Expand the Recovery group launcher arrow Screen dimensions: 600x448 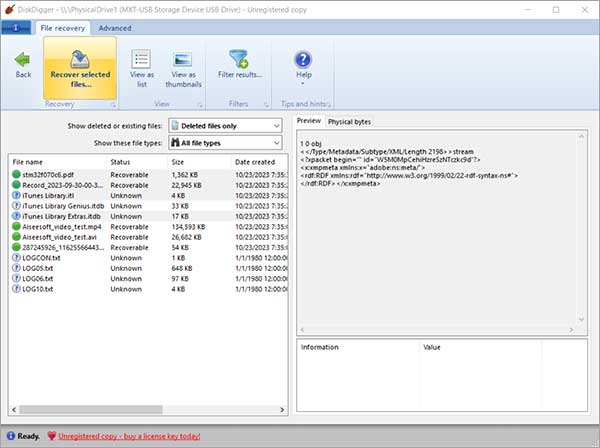point(112,103)
